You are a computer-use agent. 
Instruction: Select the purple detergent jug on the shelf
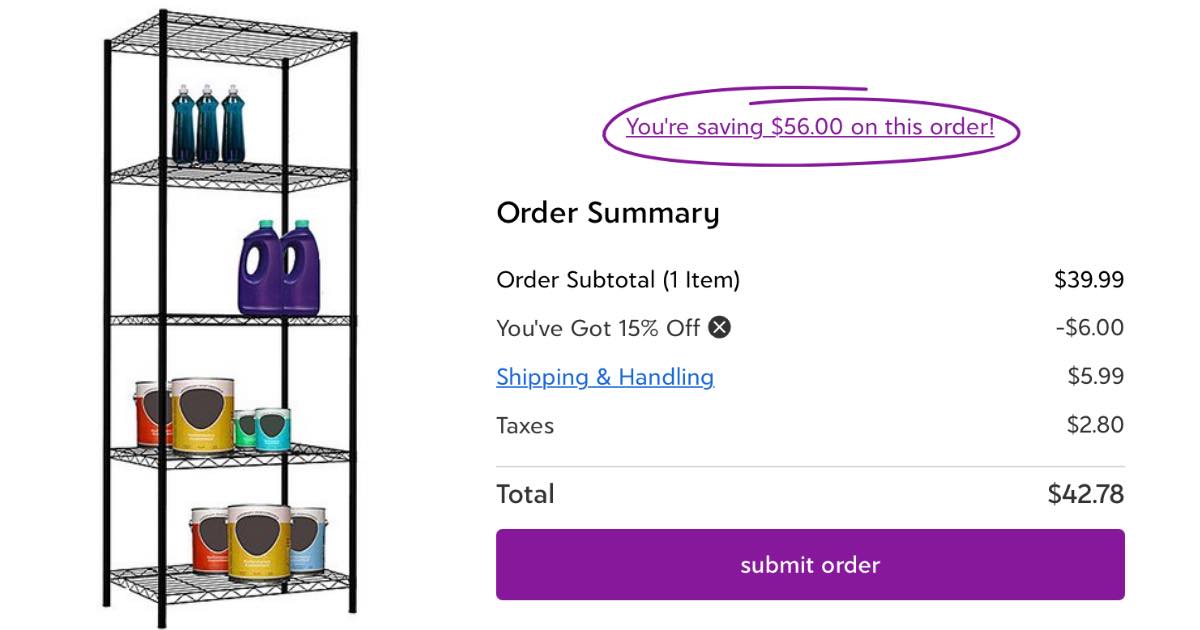278,265
